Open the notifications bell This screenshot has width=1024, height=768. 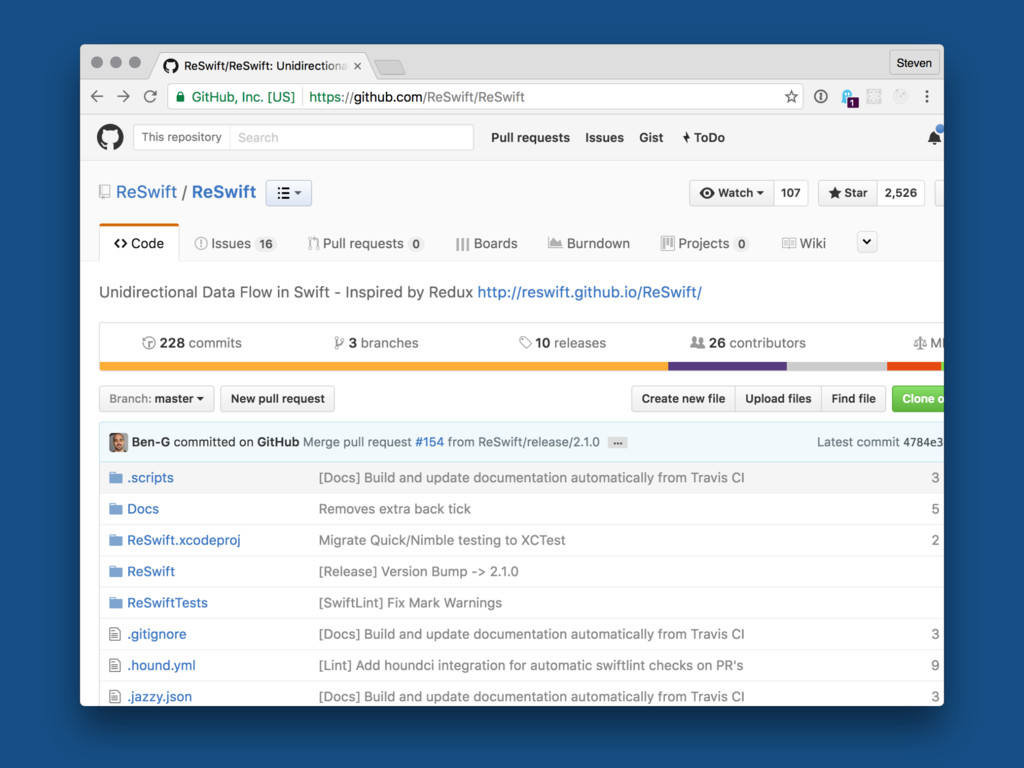pyautogui.click(x=935, y=137)
